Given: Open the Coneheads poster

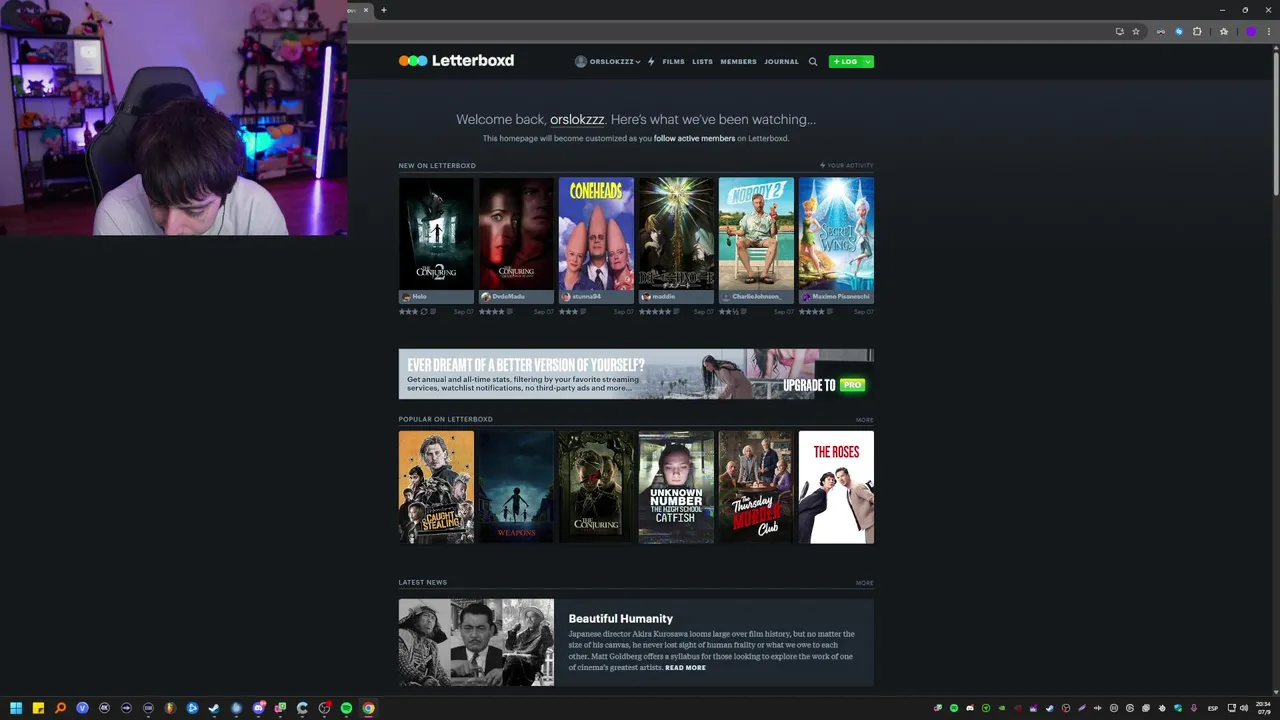Looking at the screenshot, I should click(x=596, y=234).
